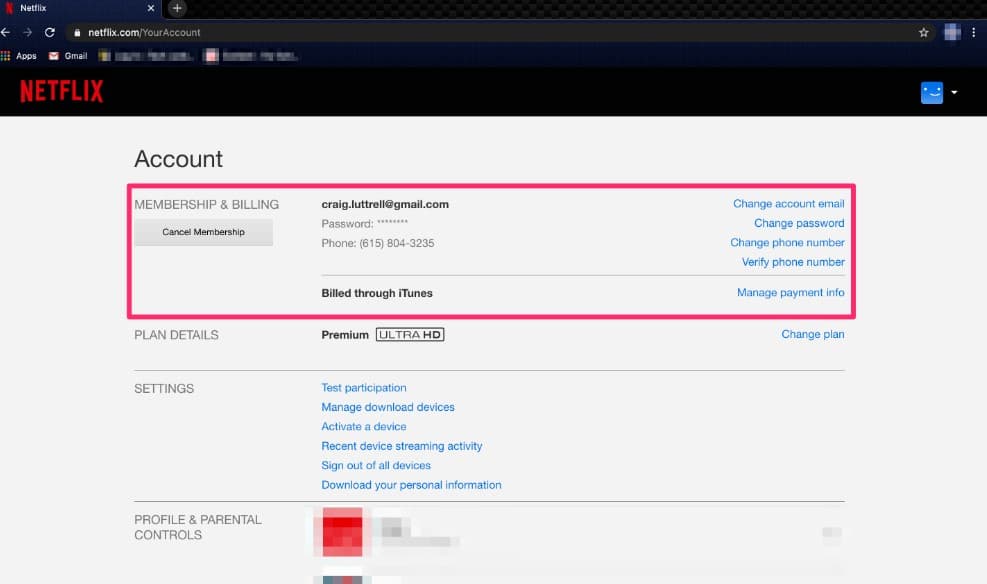Select the Netflix browser tab

click(x=81, y=8)
